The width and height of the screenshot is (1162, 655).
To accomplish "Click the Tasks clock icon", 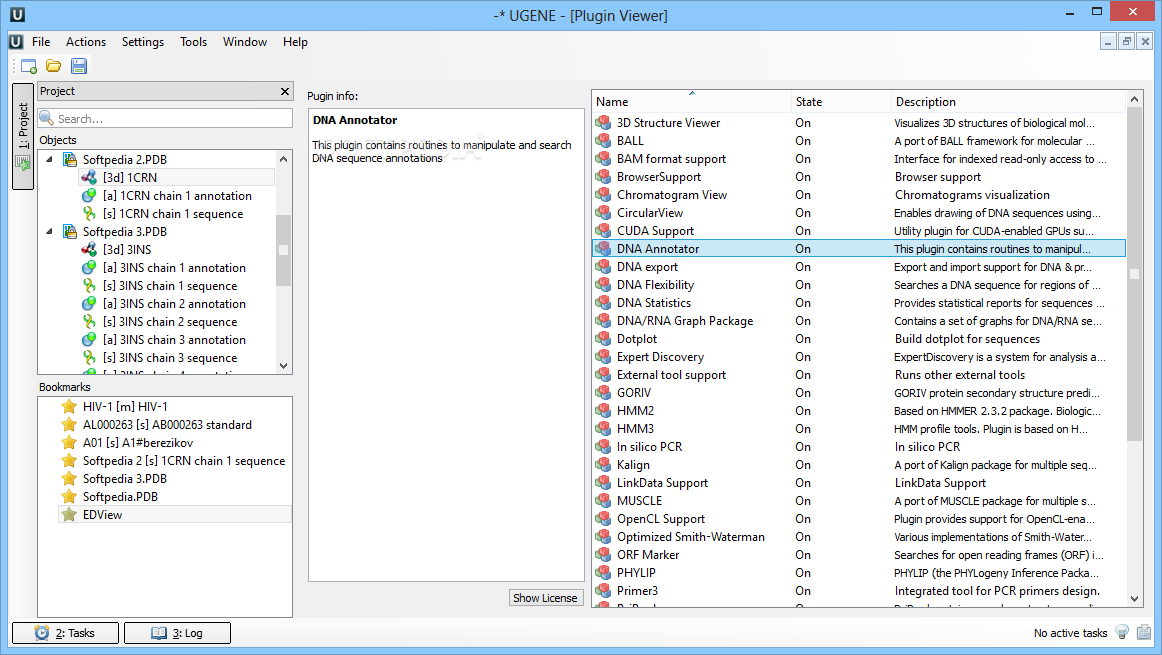I will [42, 633].
